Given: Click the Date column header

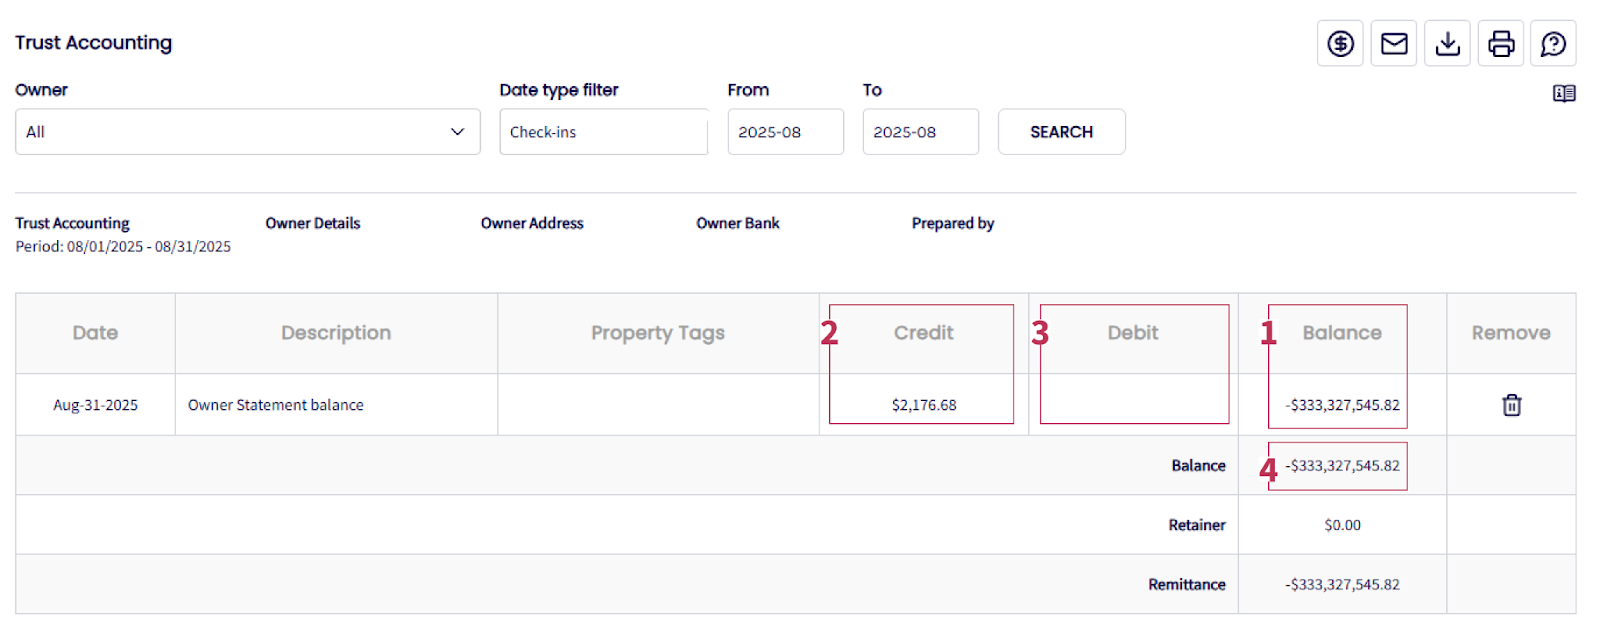Looking at the screenshot, I should pos(95,333).
